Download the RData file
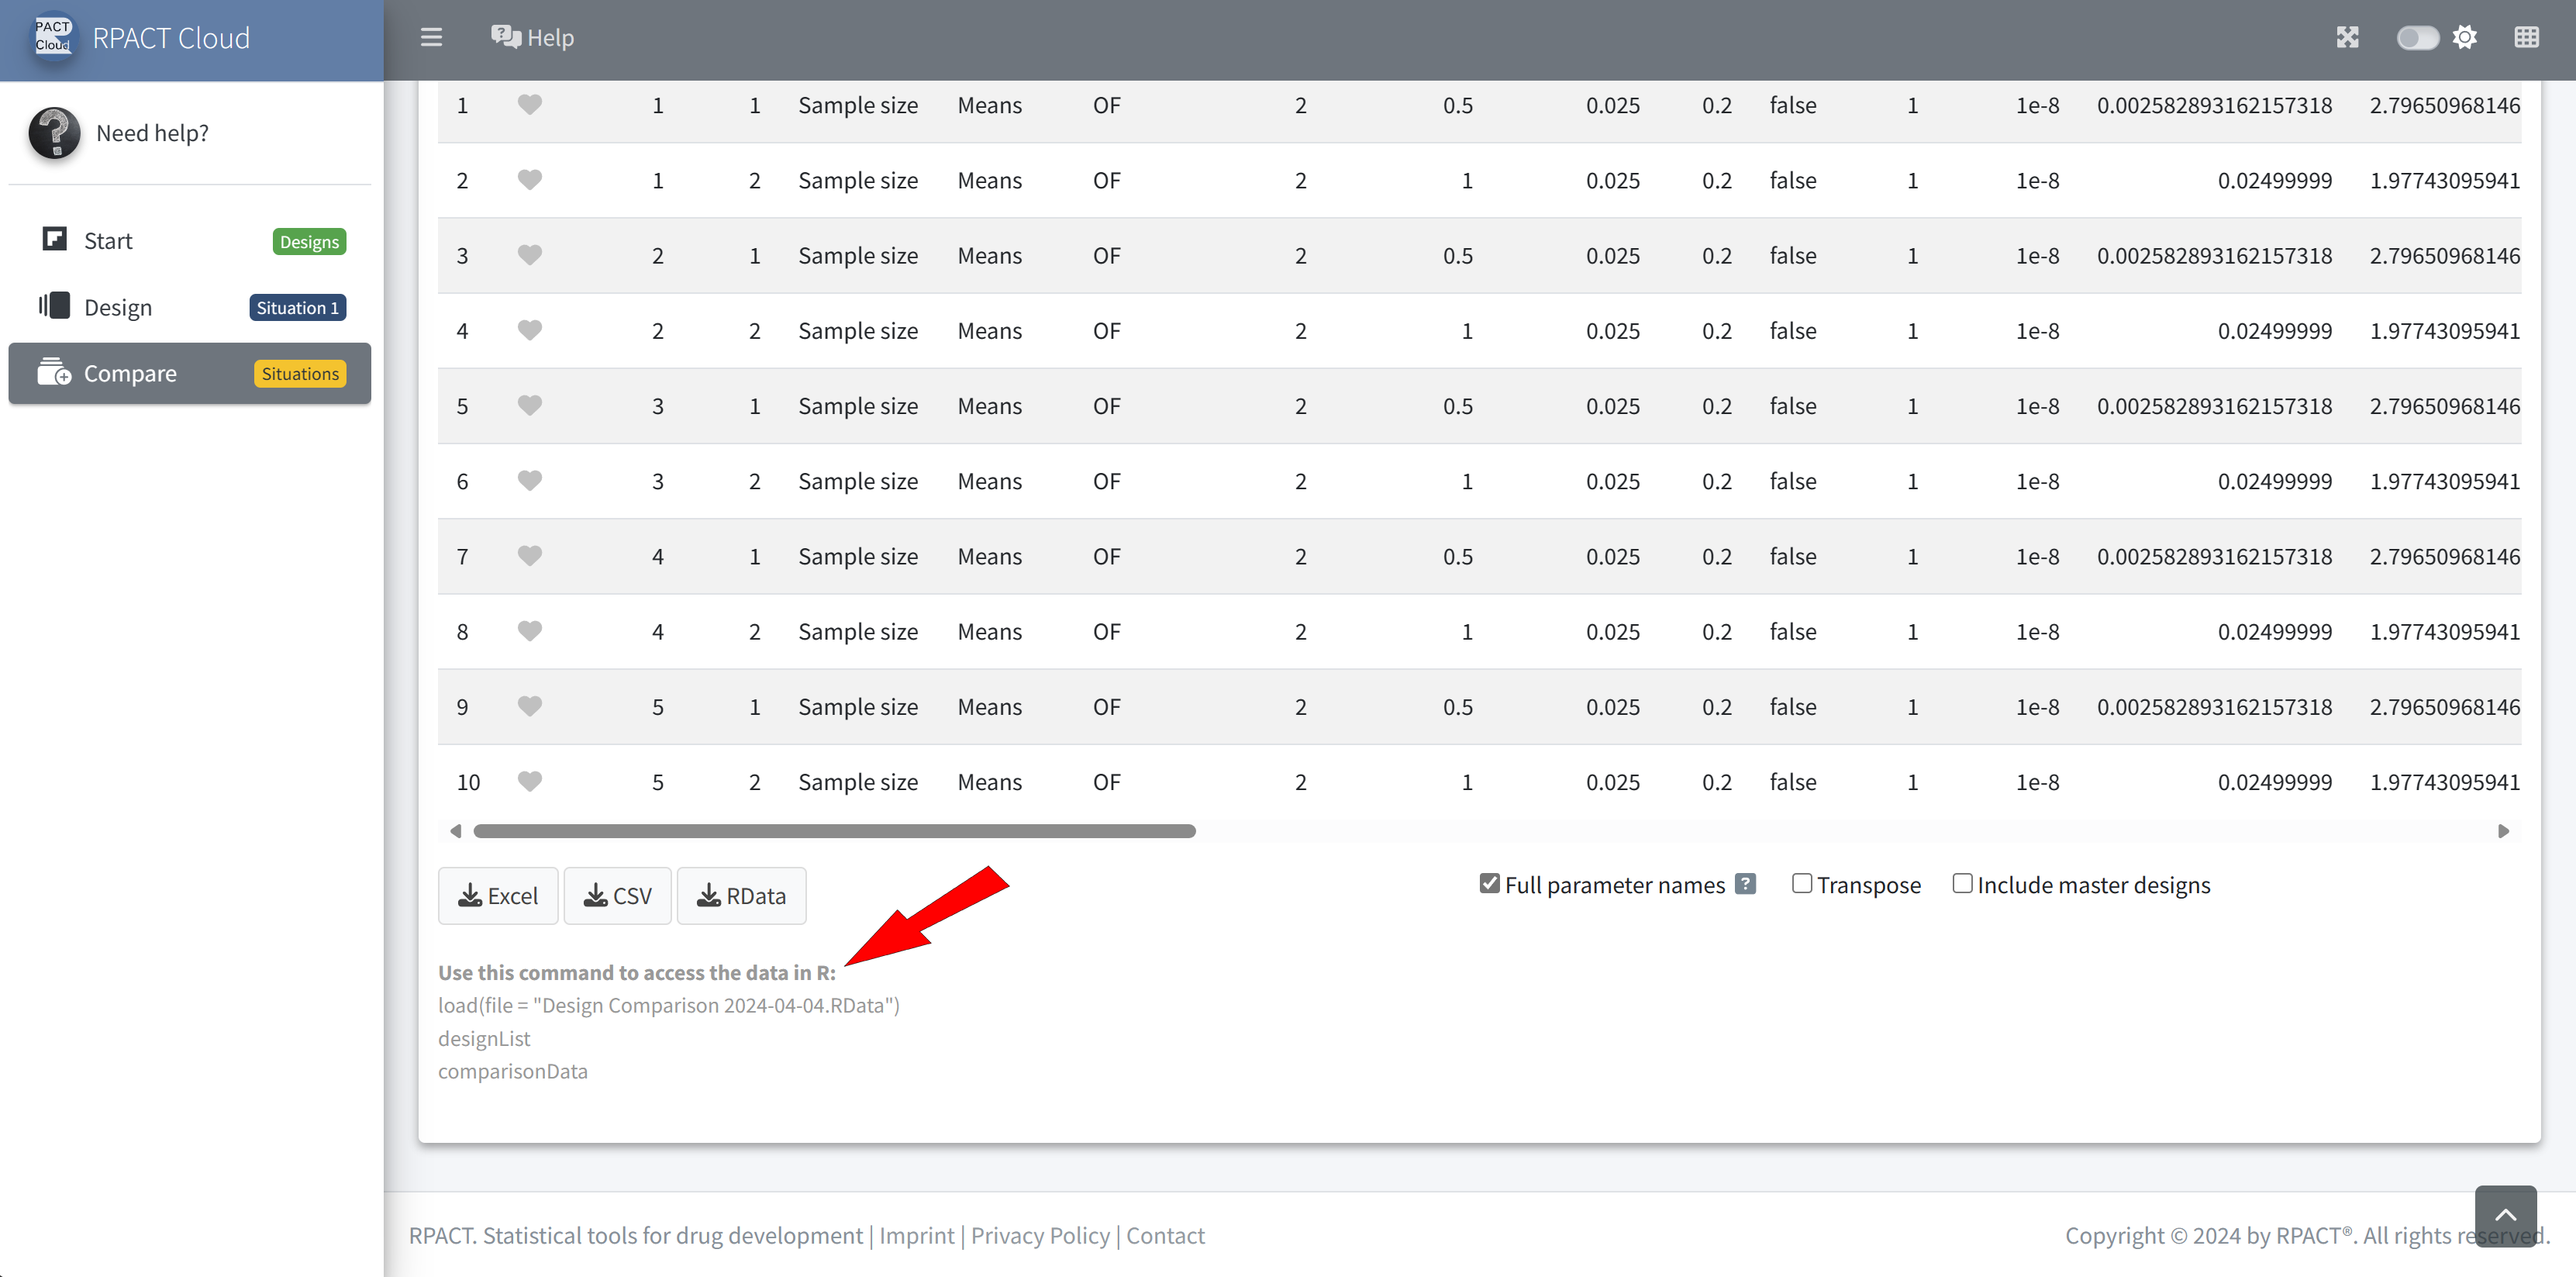 coord(741,896)
